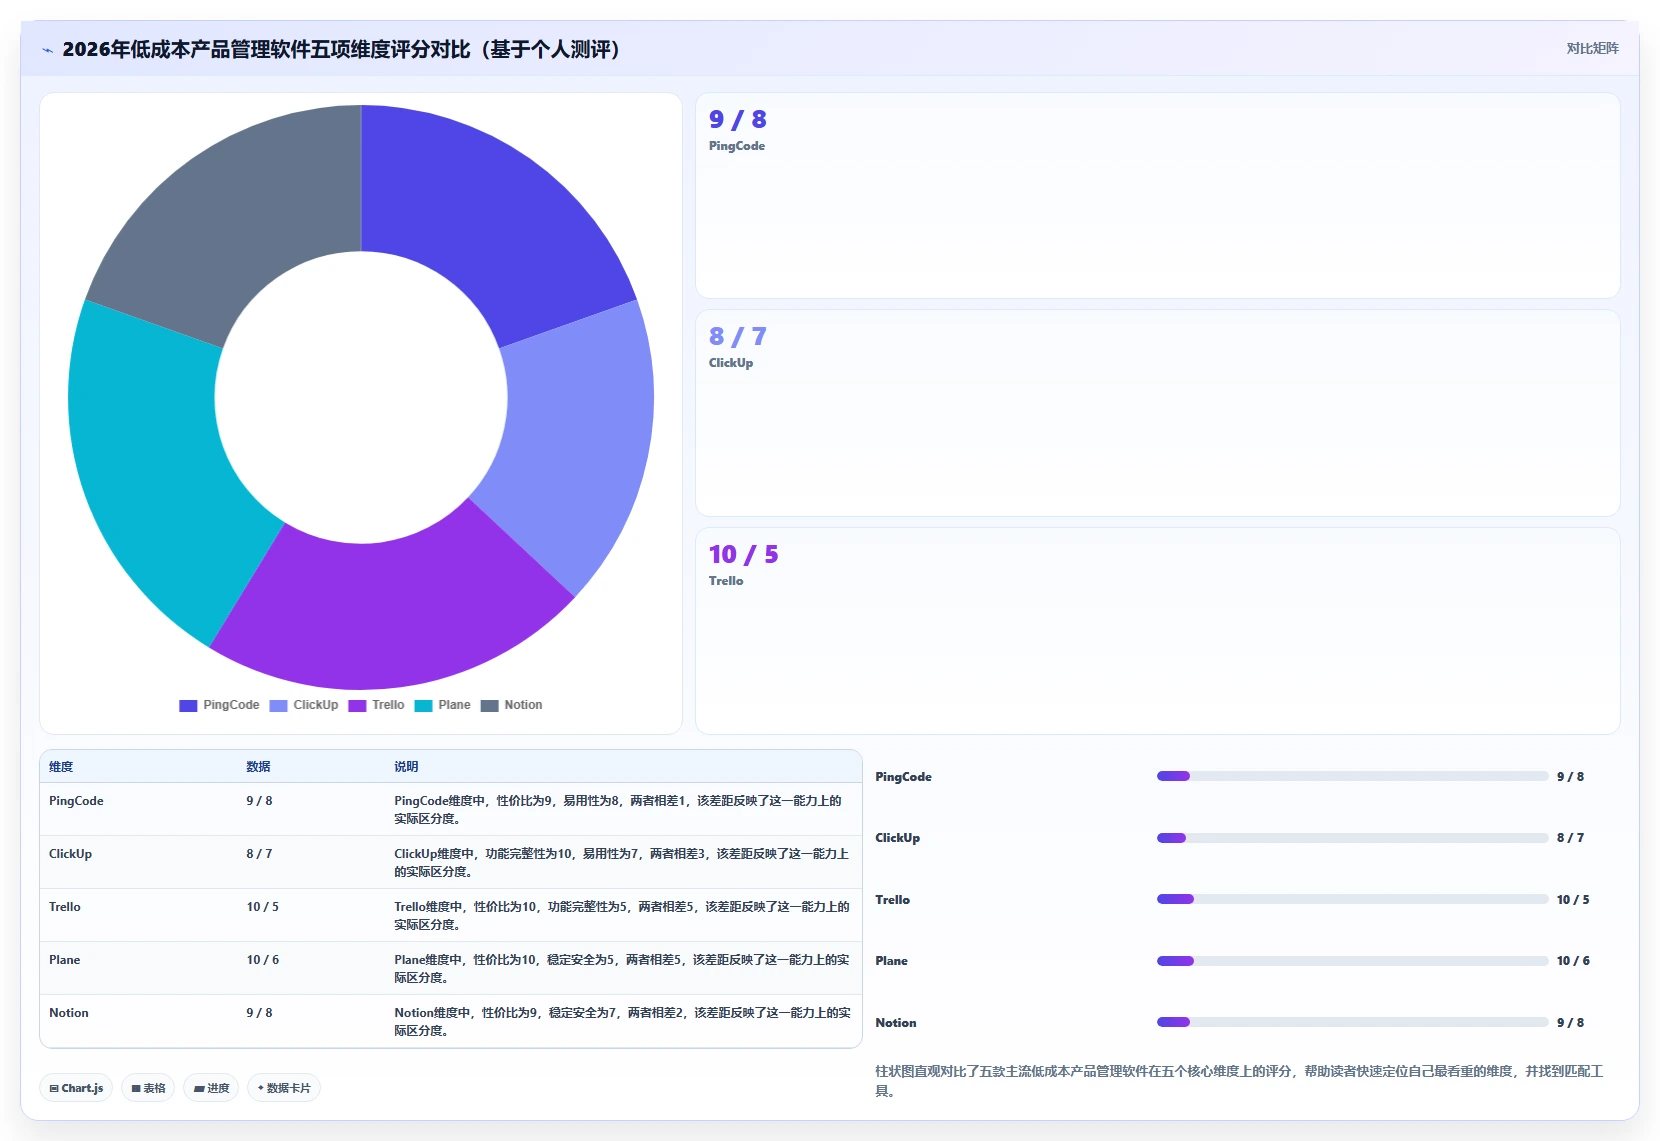The height and width of the screenshot is (1141, 1660).
Task: Click the 表格 tag chip
Action: coord(148,1088)
